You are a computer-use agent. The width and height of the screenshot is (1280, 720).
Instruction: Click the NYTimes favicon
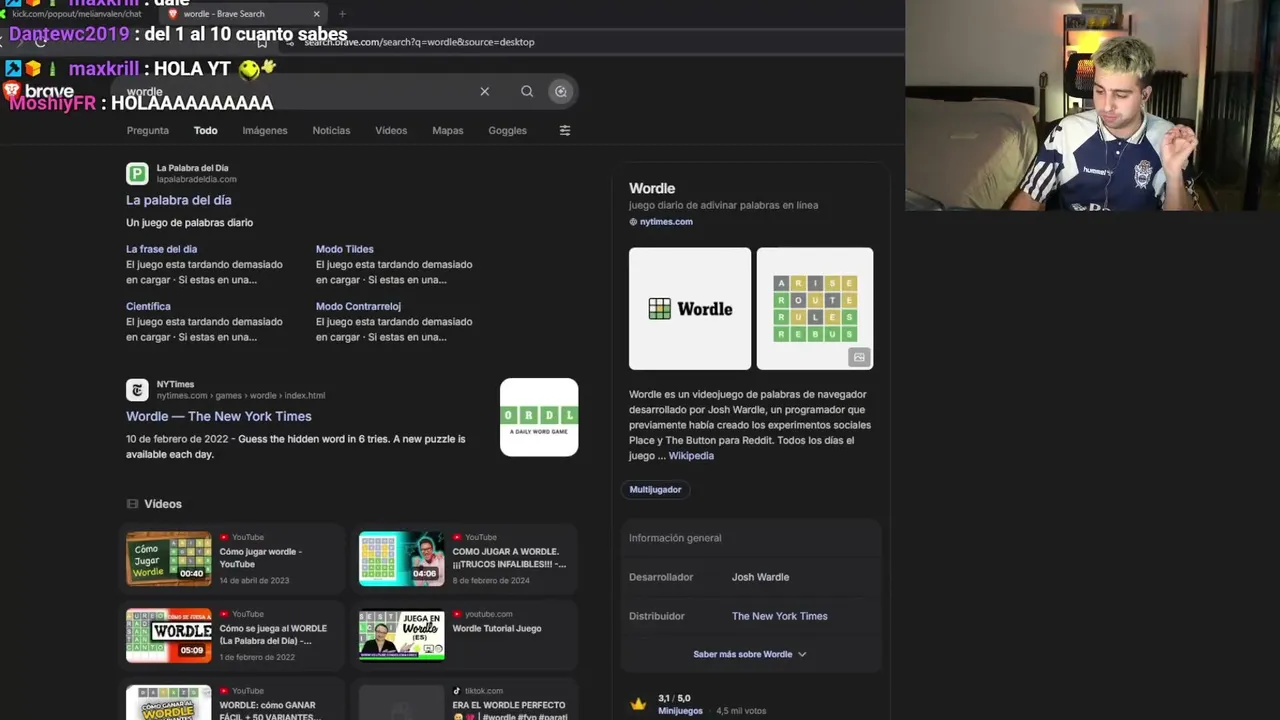point(137,390)
